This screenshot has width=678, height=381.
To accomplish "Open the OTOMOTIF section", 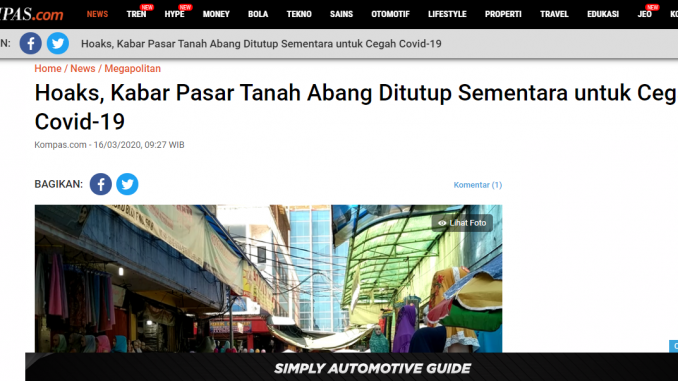I will [x=390, y=14].
